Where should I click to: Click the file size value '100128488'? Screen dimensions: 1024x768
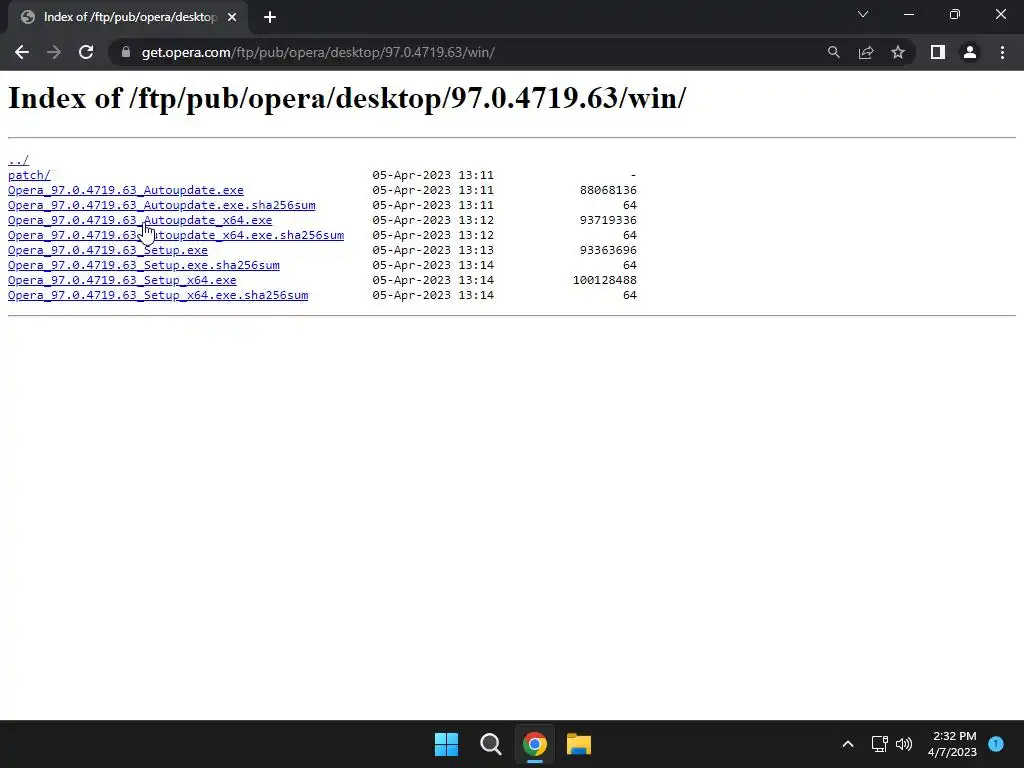coord(605,280)
